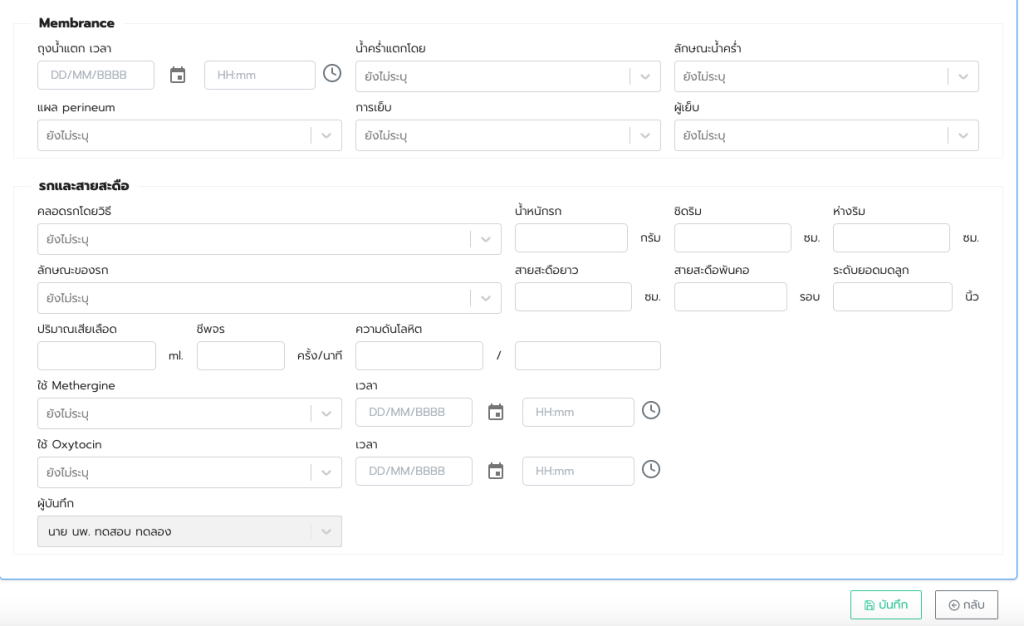Click the ถุงน้ำแตก DD/MM/BBBB date field

[x=96, y=75]
